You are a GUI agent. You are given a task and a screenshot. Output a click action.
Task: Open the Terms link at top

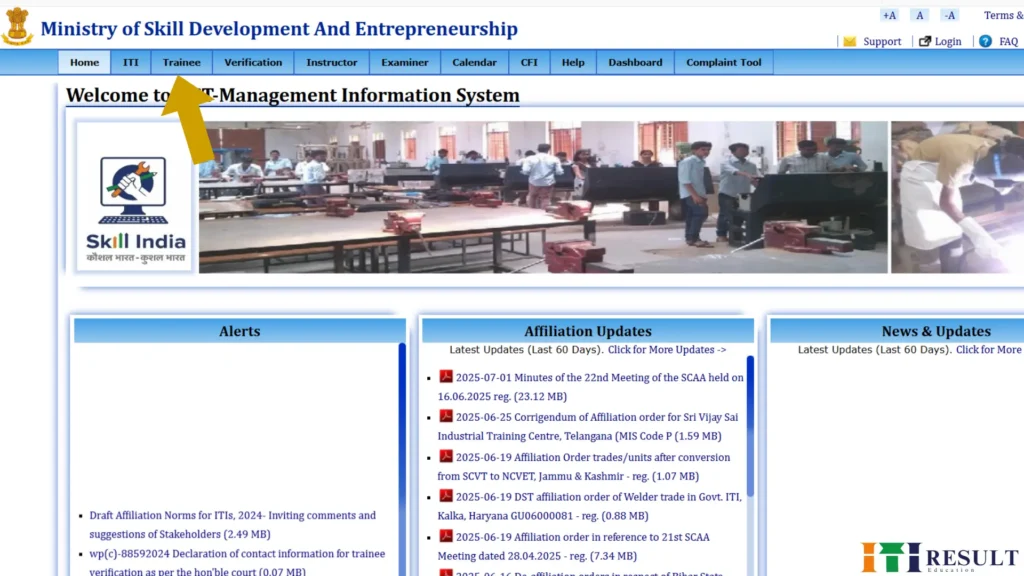[x=1004, y=15]
